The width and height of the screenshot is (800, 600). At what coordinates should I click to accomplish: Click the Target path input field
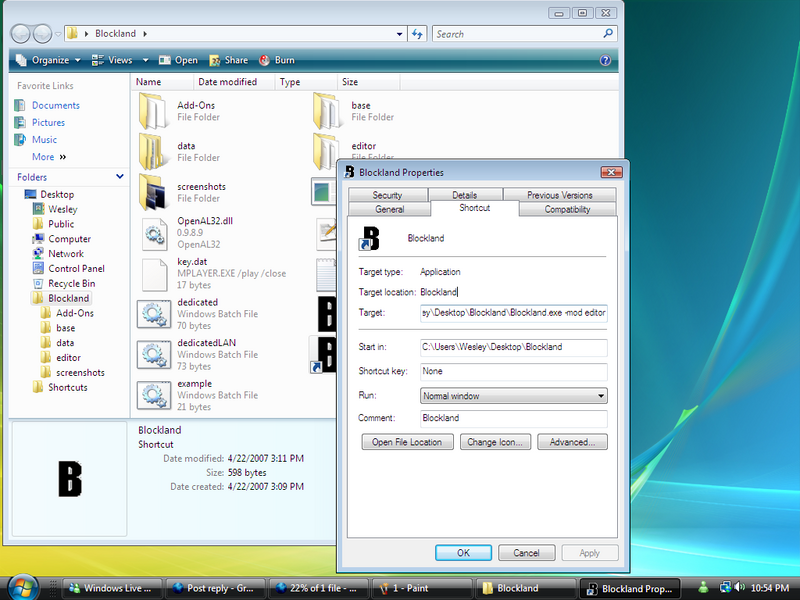513,313
